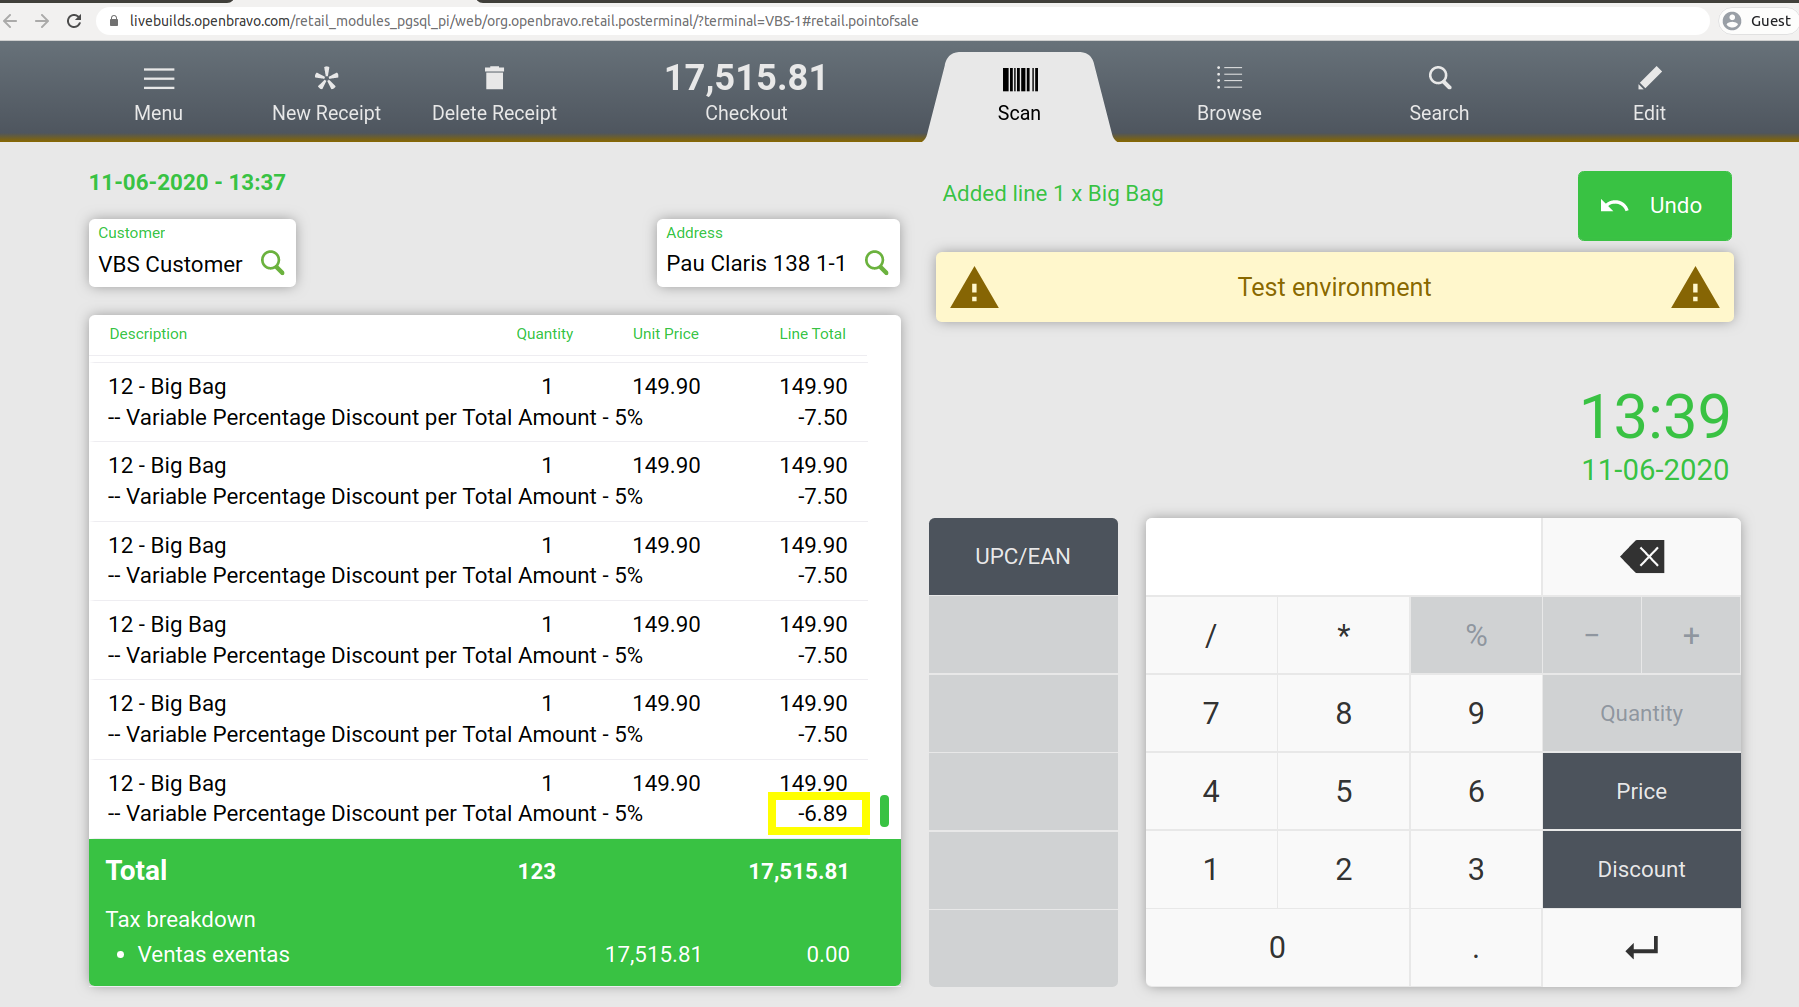Select the UPC/EAN button
The width and height of the screenshot is (1799, 1007).
[x=1023, y=556]
